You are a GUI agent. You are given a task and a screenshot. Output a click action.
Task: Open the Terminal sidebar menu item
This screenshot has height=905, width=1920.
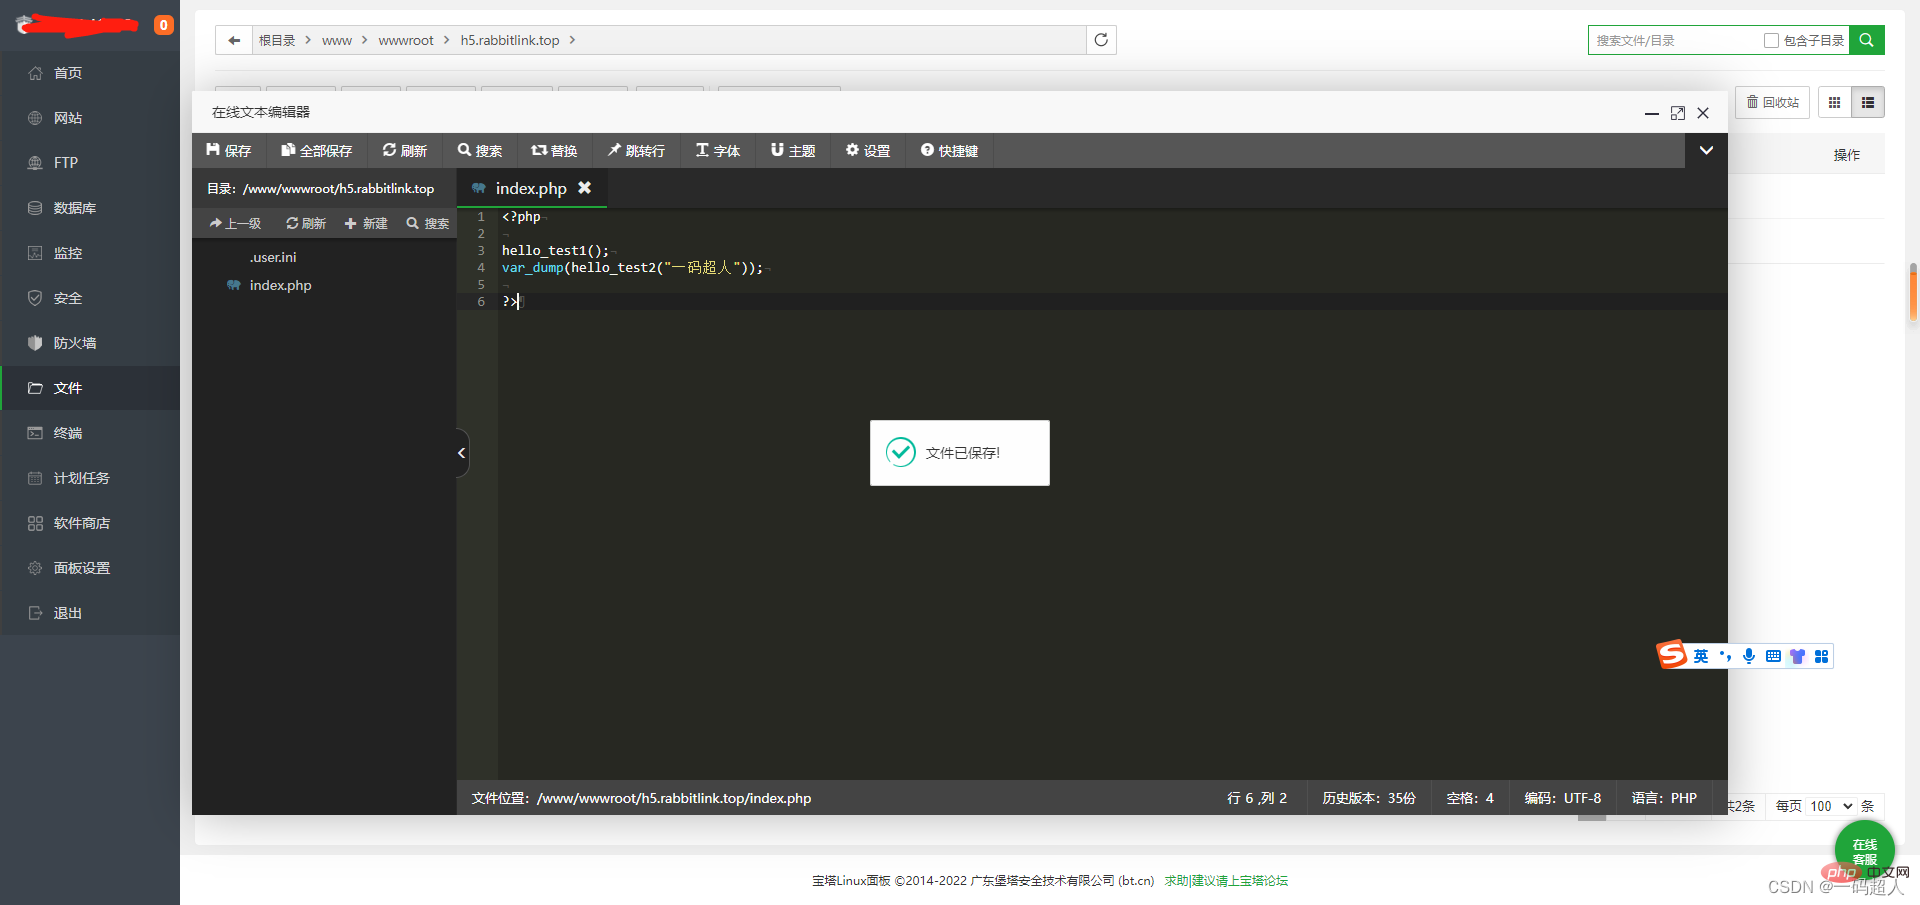(68, 433)
